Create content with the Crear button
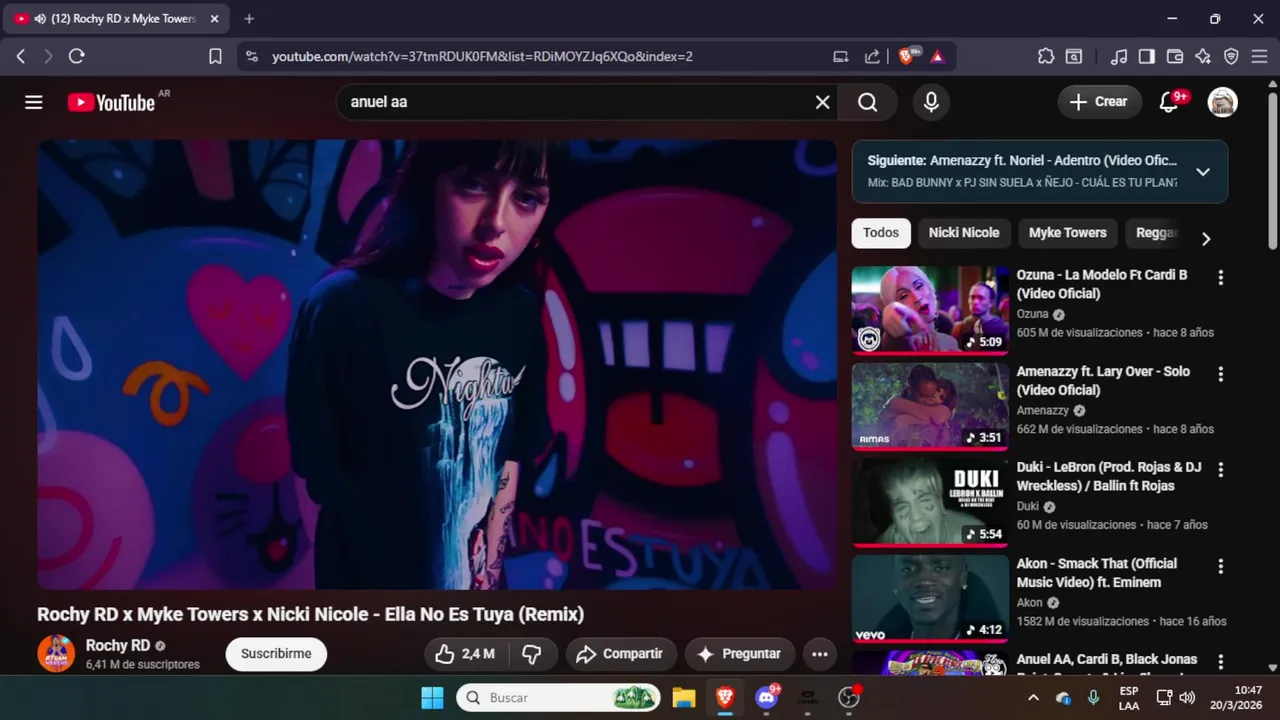Screen dimensions: 1280x720 tap(1098, 102)
